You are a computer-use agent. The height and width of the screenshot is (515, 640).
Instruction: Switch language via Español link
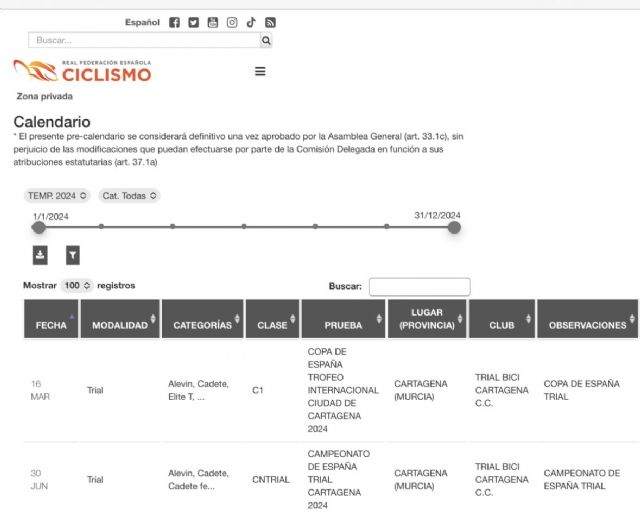pyautogui.click(x=142, y=22)
